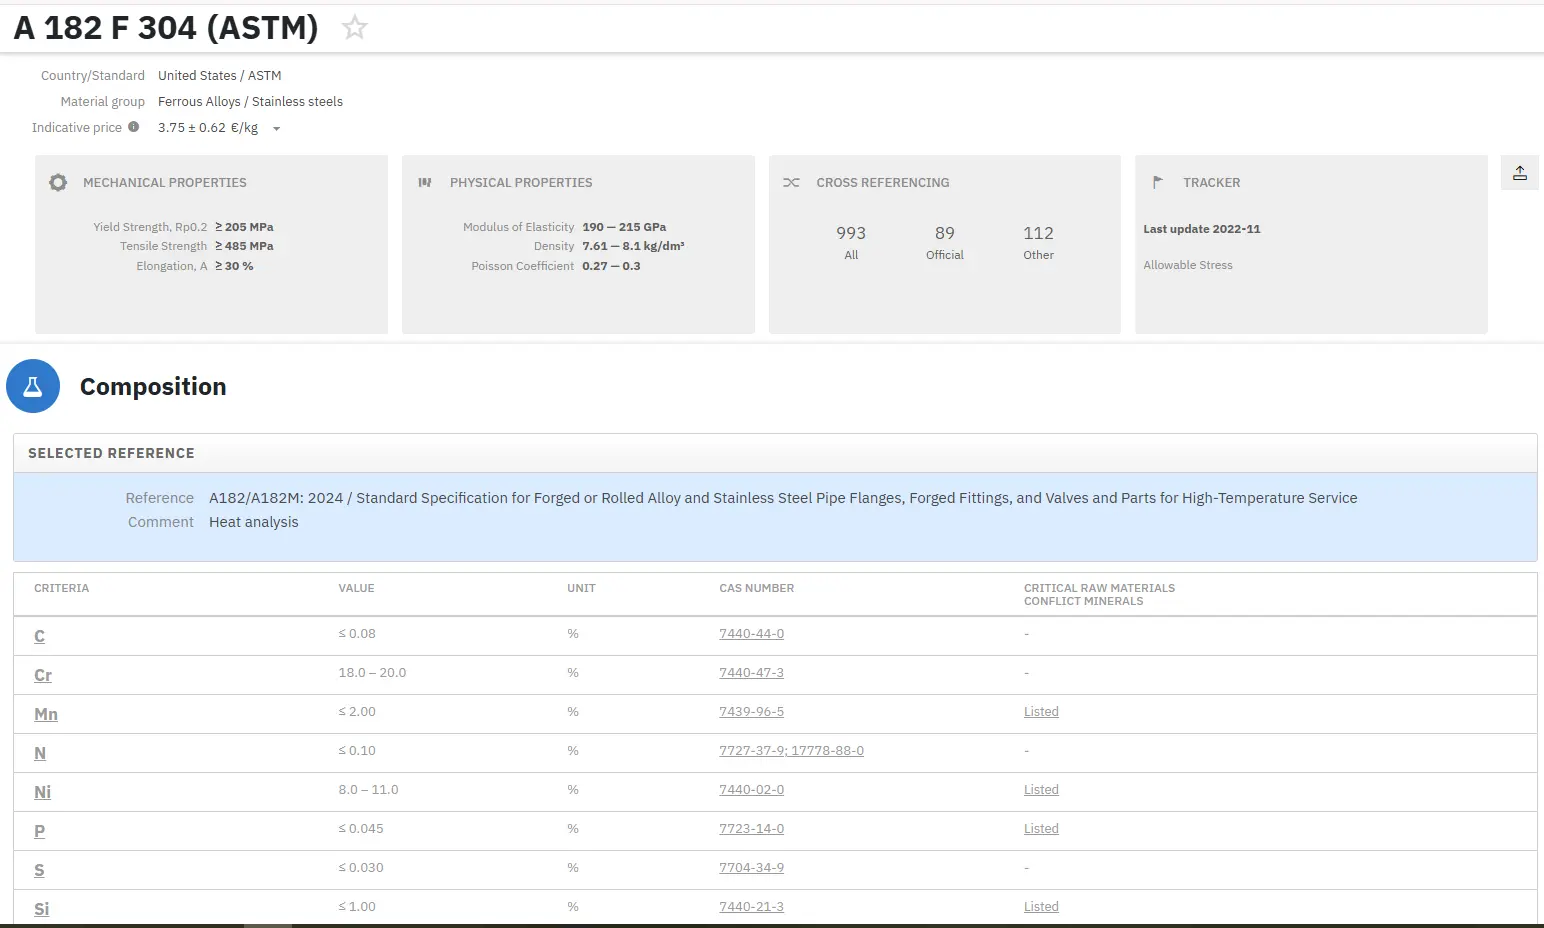Click Tensile Strength value ≥ 485 MPa
Viewport: 1544px width, 928px height.
click(x=244, y=246)
